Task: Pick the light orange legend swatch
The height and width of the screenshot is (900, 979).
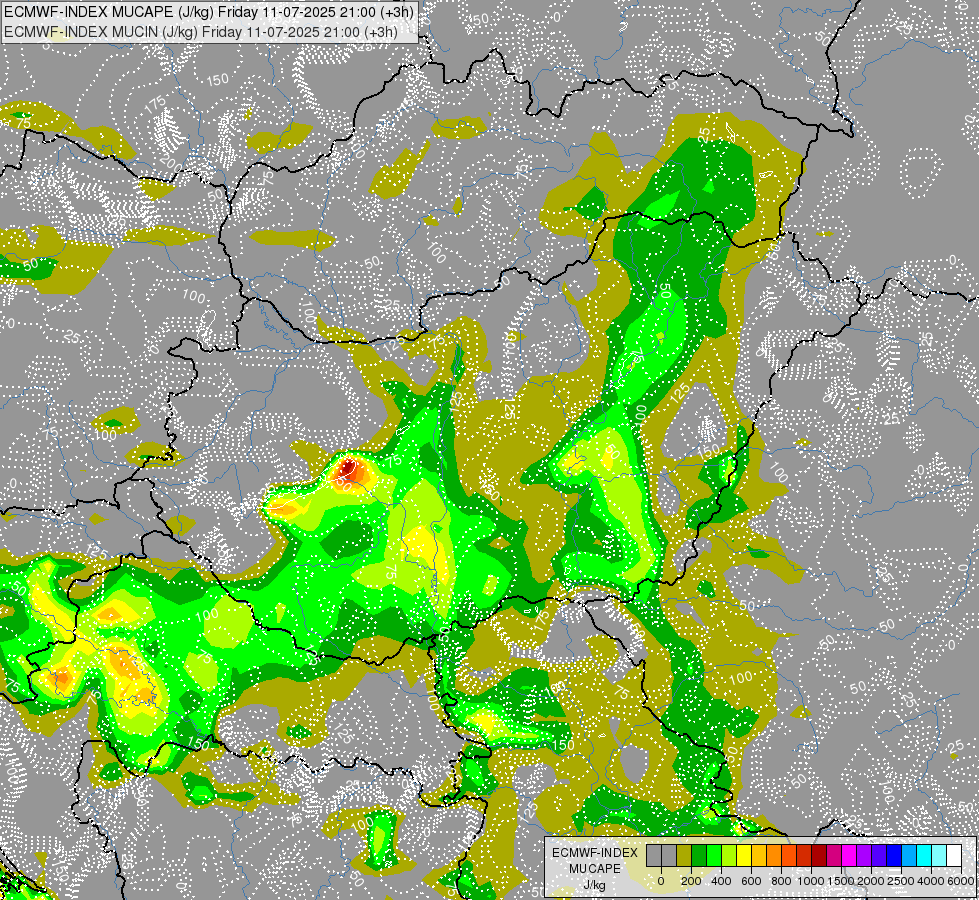Action: (774, 856)
